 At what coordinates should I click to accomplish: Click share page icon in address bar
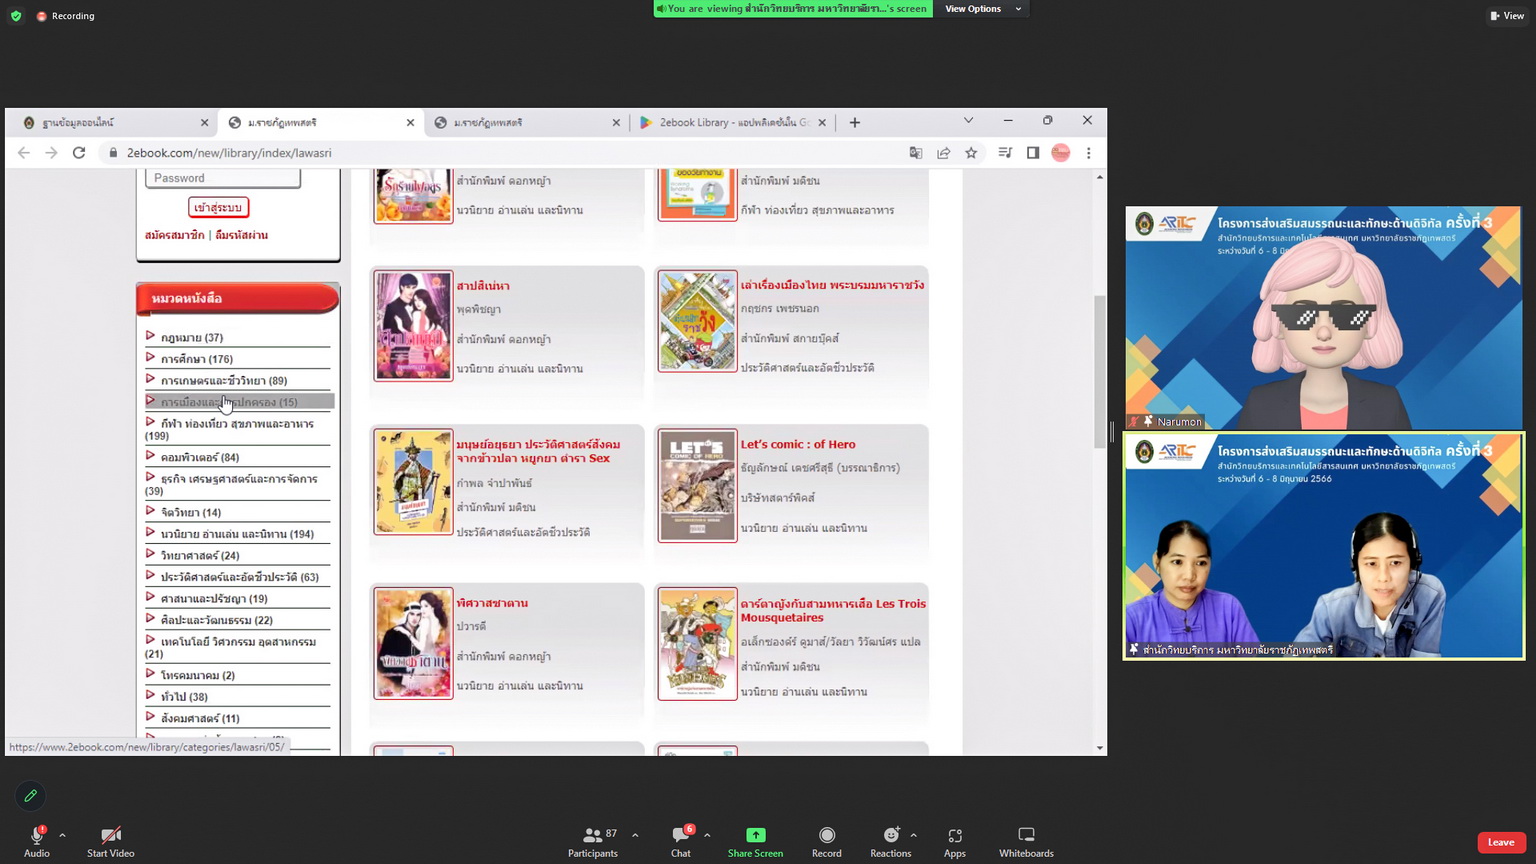[x=943, y=153]
